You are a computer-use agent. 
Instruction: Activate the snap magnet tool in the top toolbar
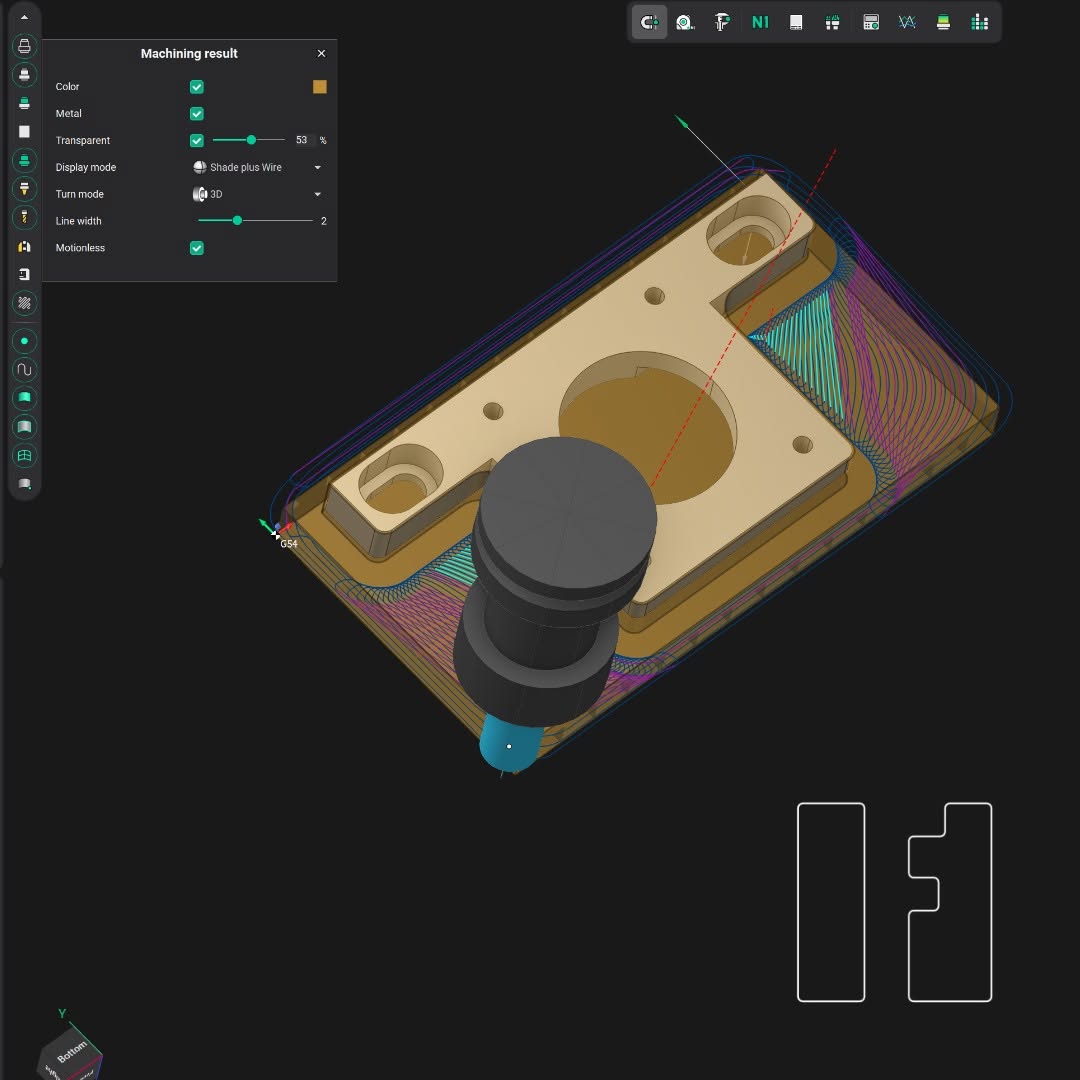pos(649,21)
